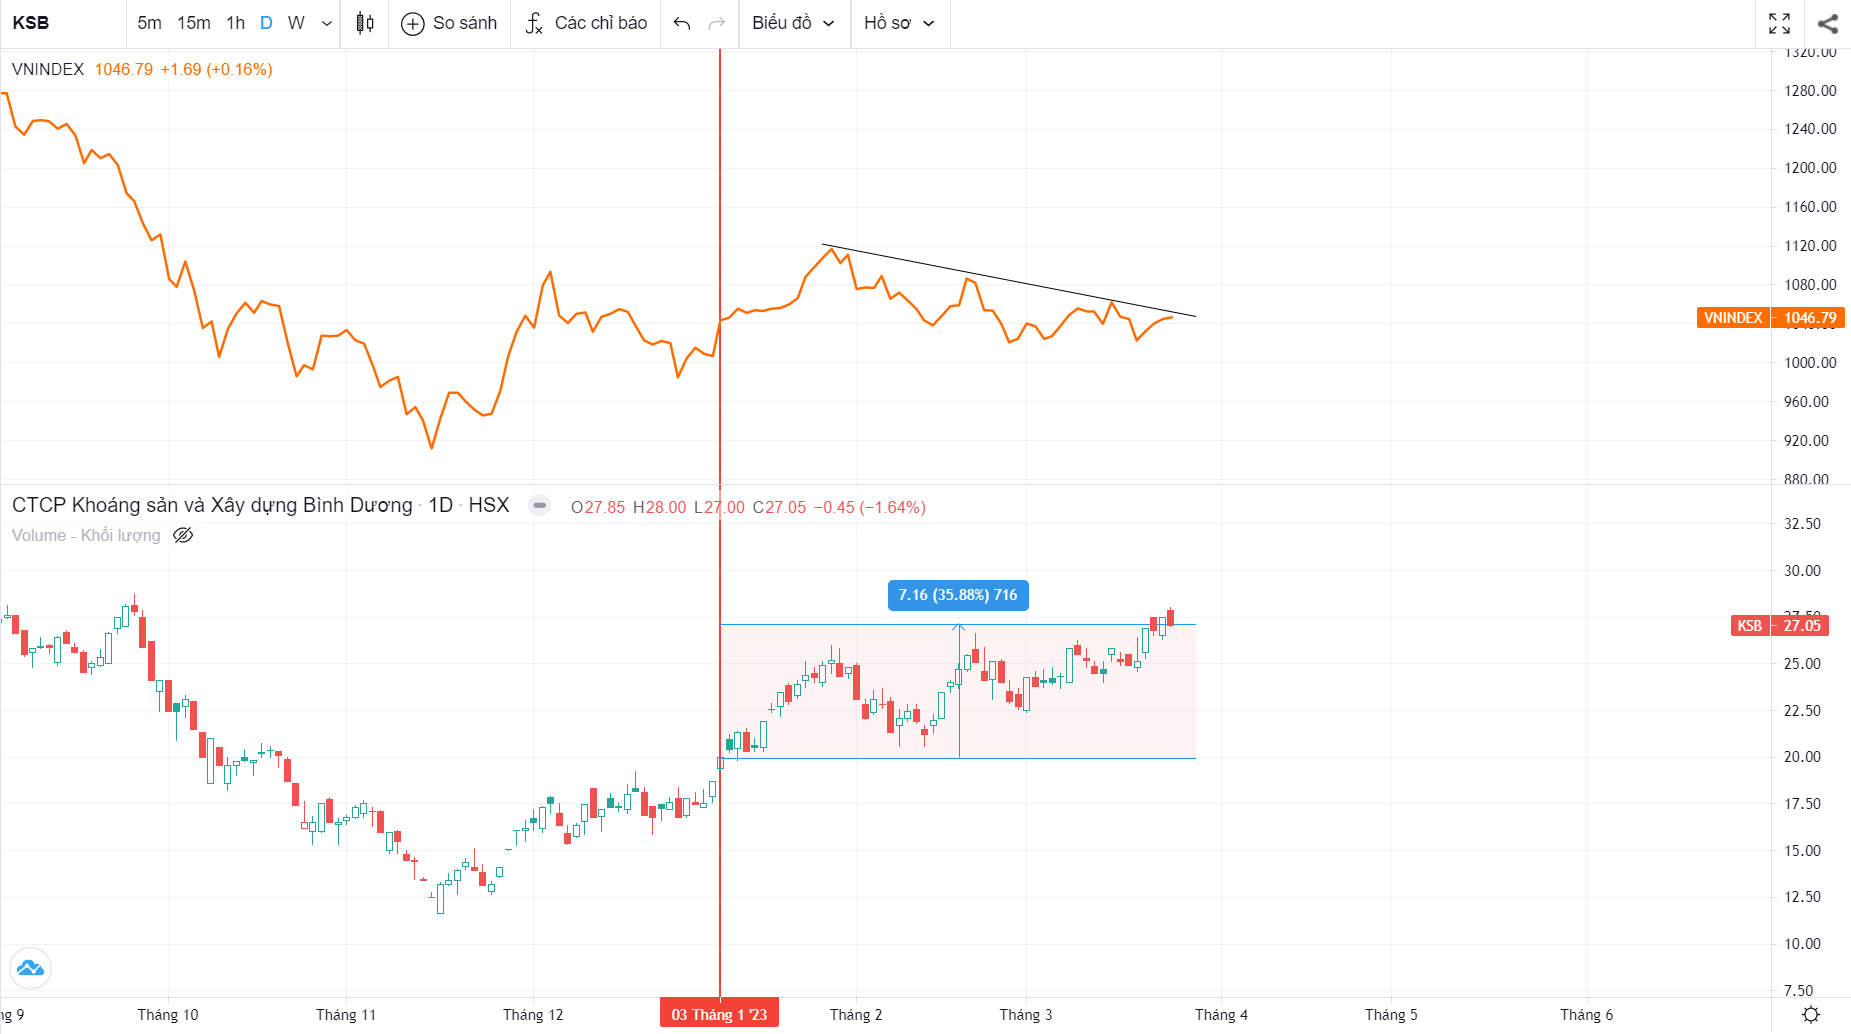Click the share chart icon

(x=1827, y=23)
